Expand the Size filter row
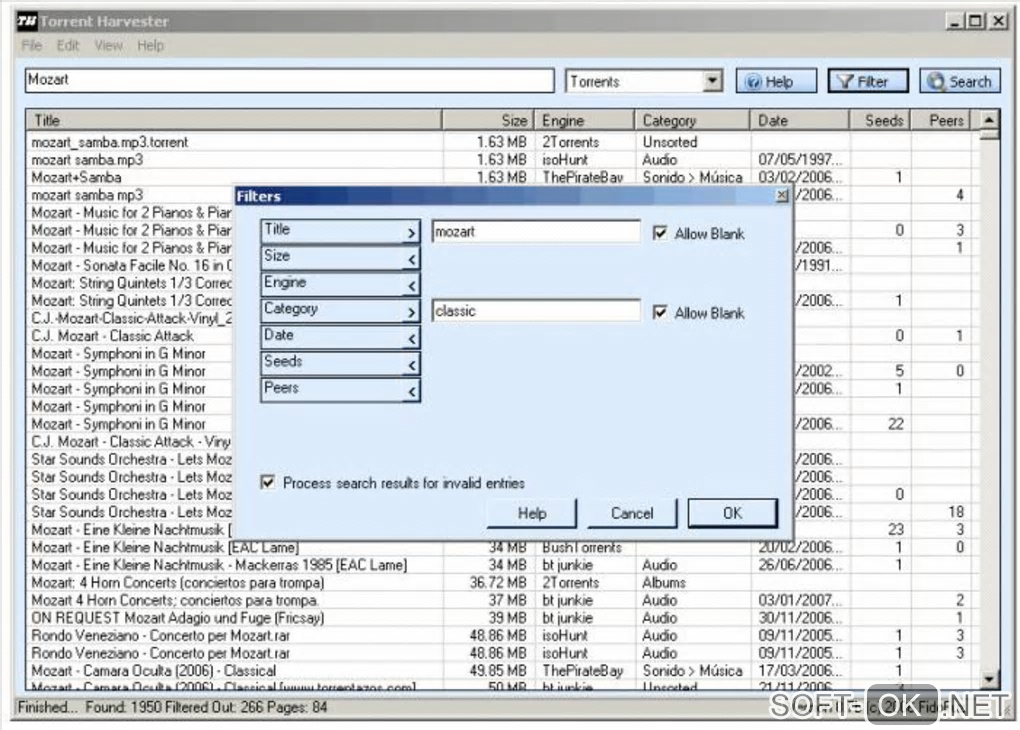Image resolution: width=1020 pixels, height=730 pixels. click(x=411, y=260)
